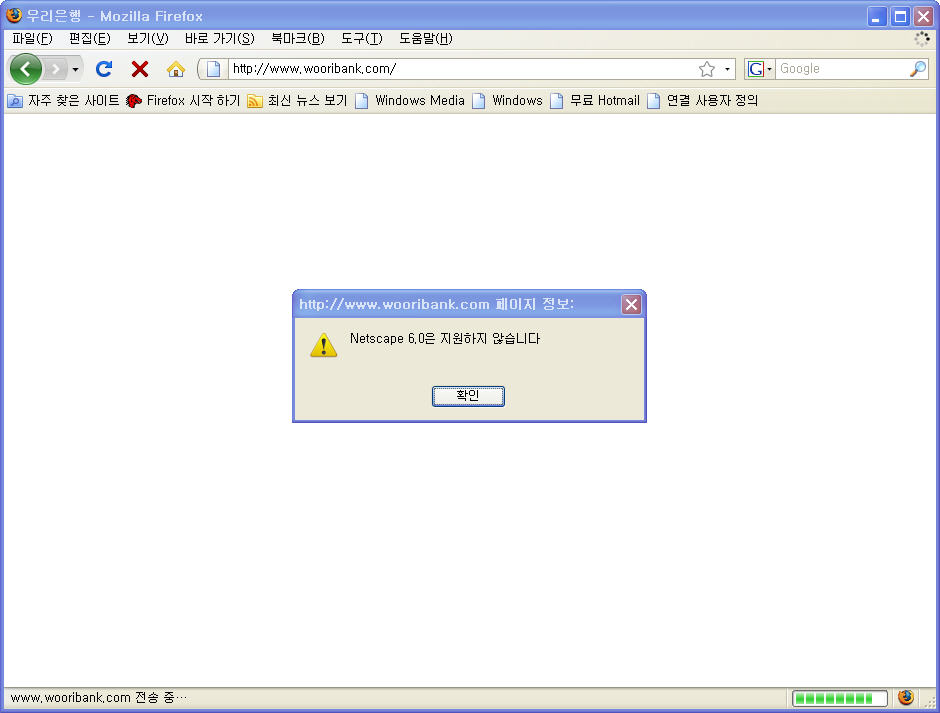The height and width of the screenshot is (713, 940).
Task: Click the 확인 button in the alert dialog
Action: click(x=468, y=396)
